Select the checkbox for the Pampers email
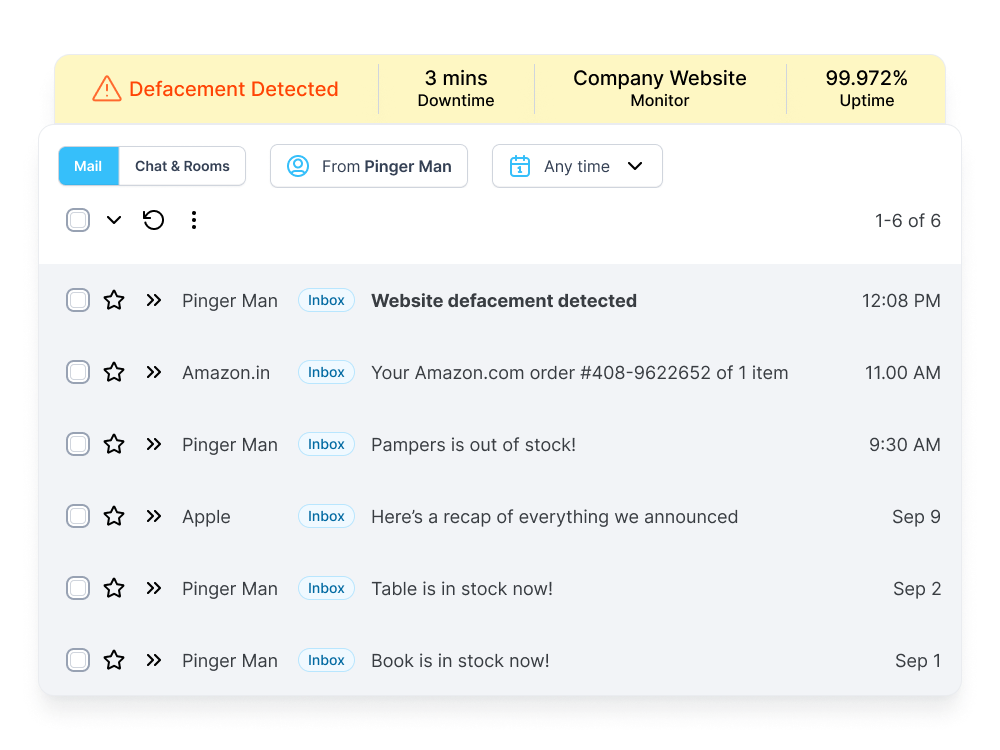1000x750 pixels. [x=77, y=444]
